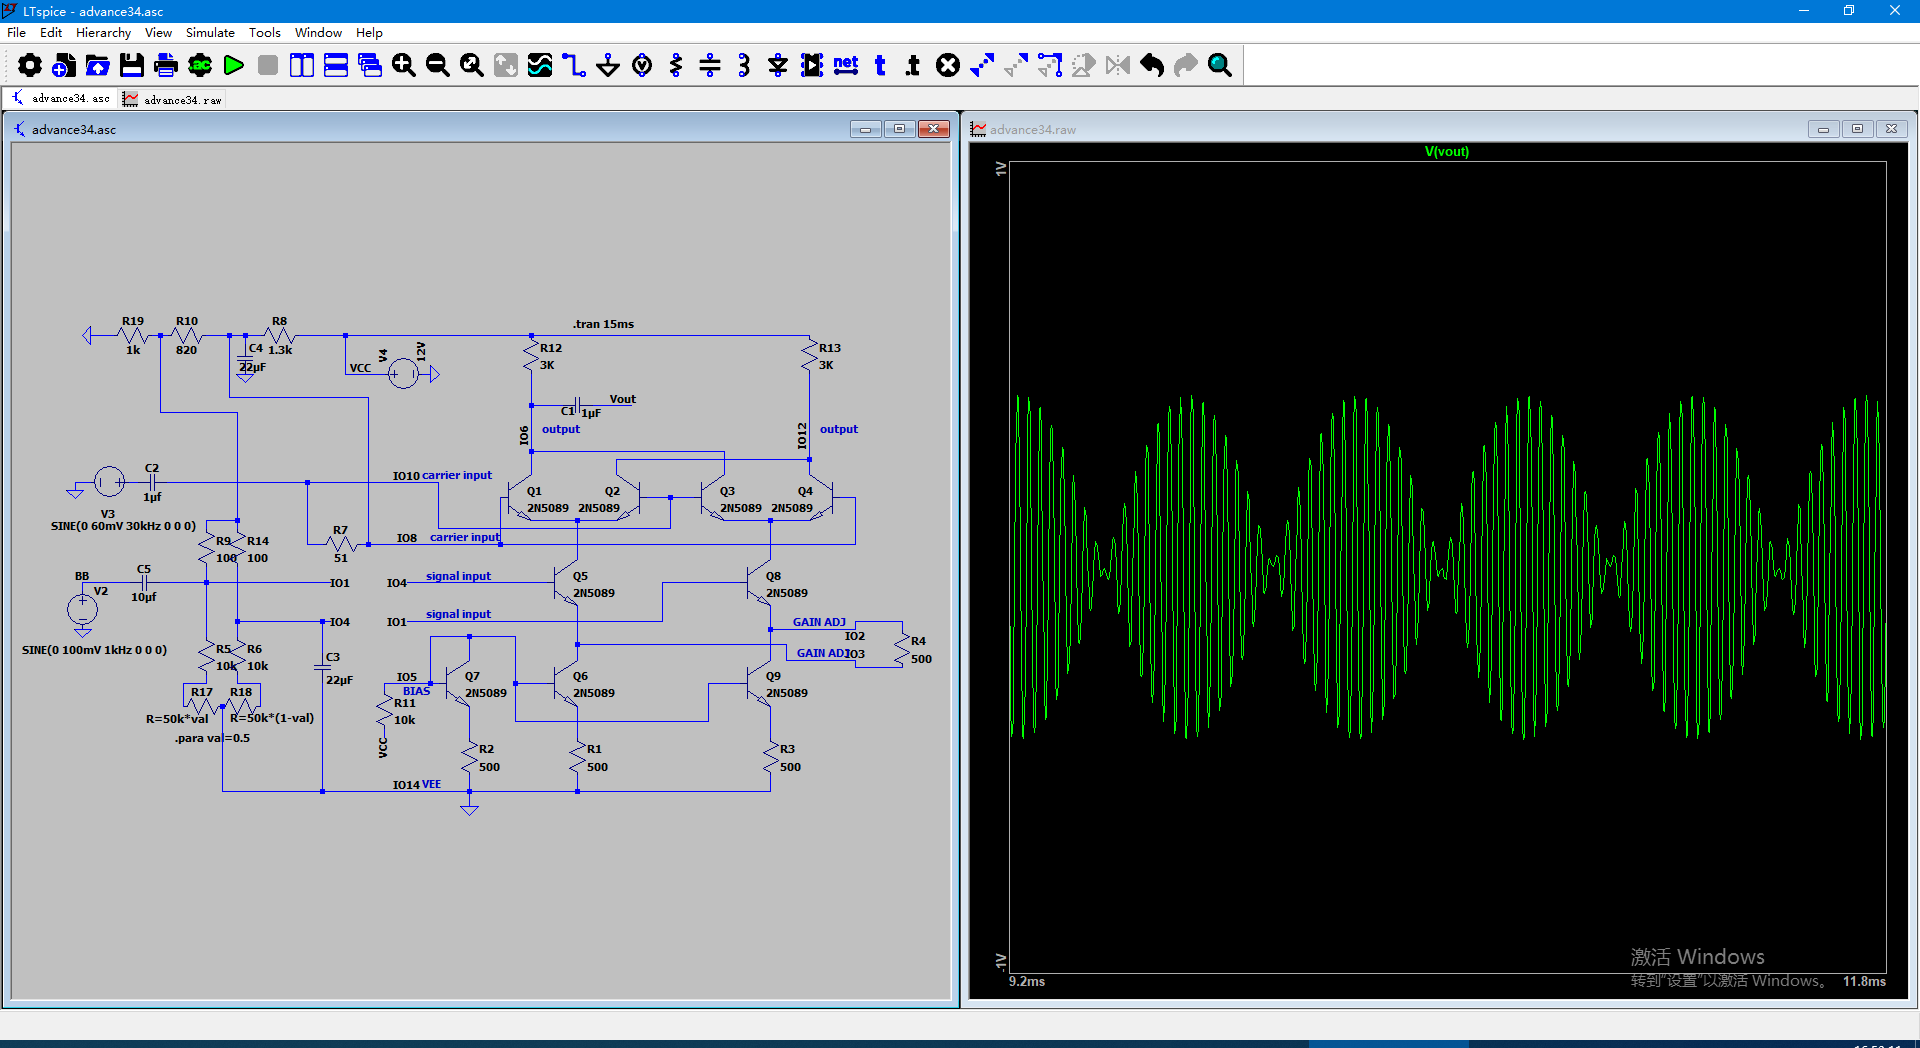
Task: Cascade windows
Action: tap(370, 66)
